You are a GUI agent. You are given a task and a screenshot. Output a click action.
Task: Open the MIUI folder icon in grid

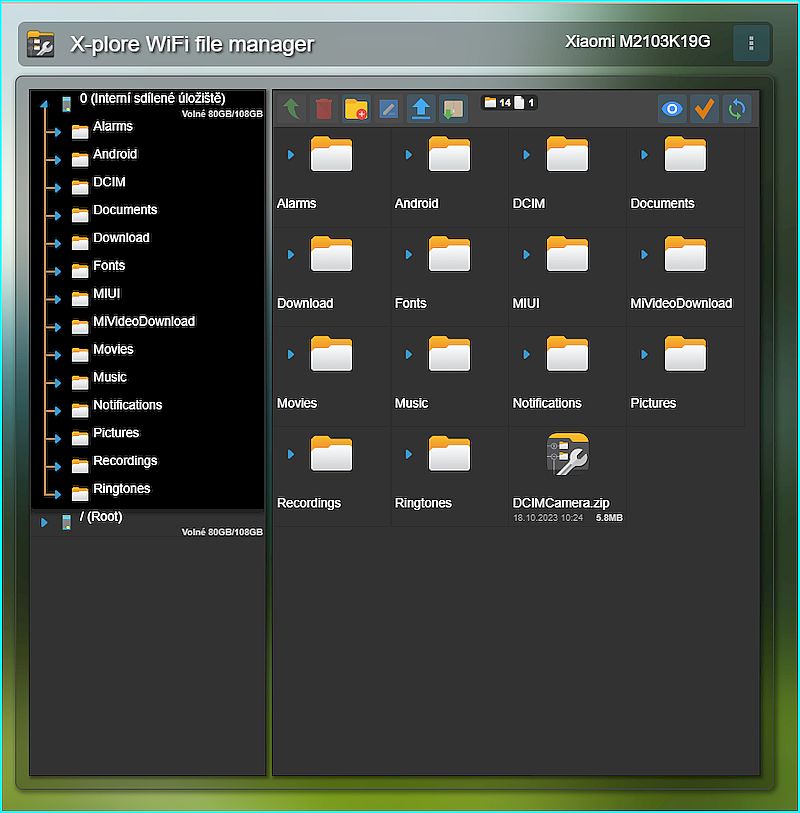[x=567, y=254]
